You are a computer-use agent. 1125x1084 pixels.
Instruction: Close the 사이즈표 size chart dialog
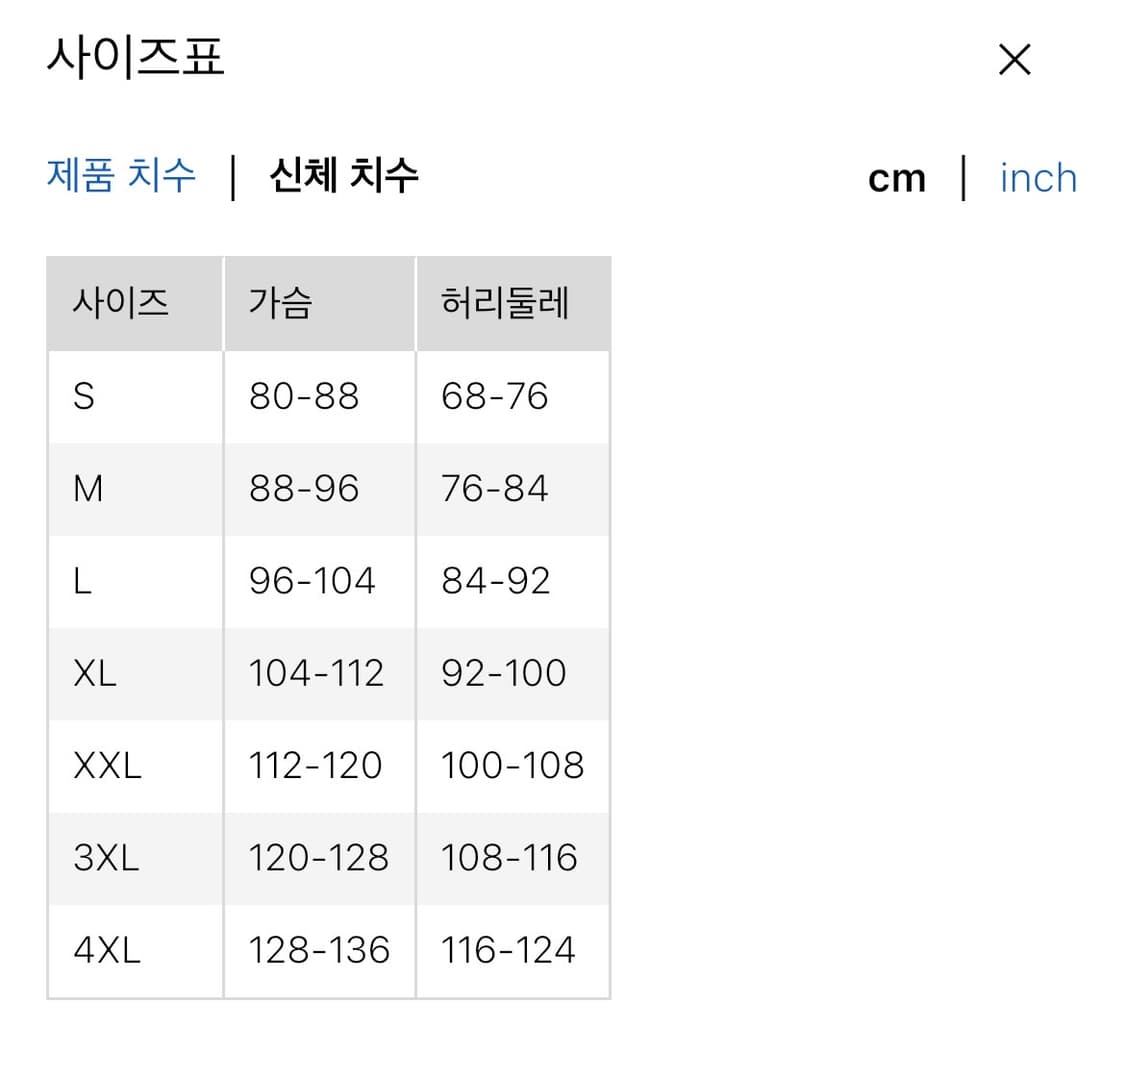click(1014, 60)
